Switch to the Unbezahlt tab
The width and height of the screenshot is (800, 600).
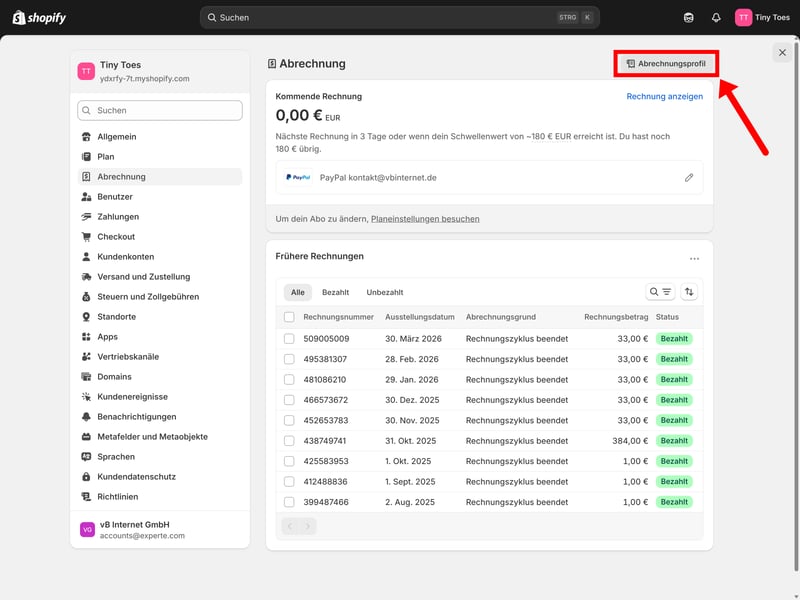point(384,292)
